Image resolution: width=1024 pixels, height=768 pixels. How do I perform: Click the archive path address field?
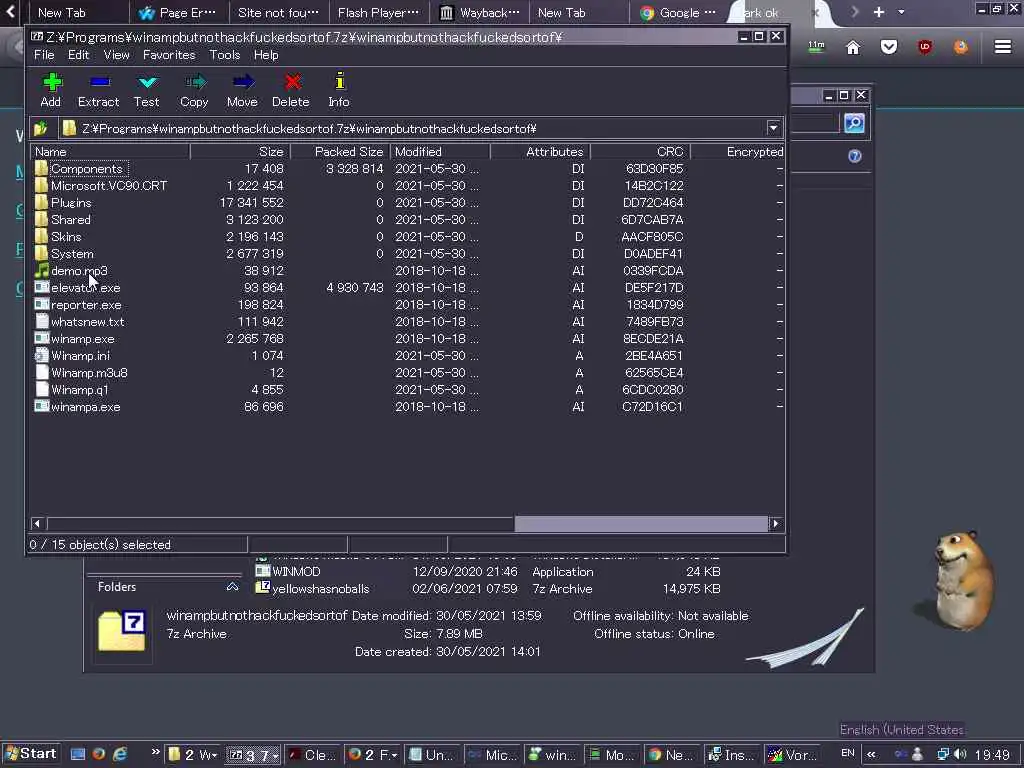click(x=413, y=129)
